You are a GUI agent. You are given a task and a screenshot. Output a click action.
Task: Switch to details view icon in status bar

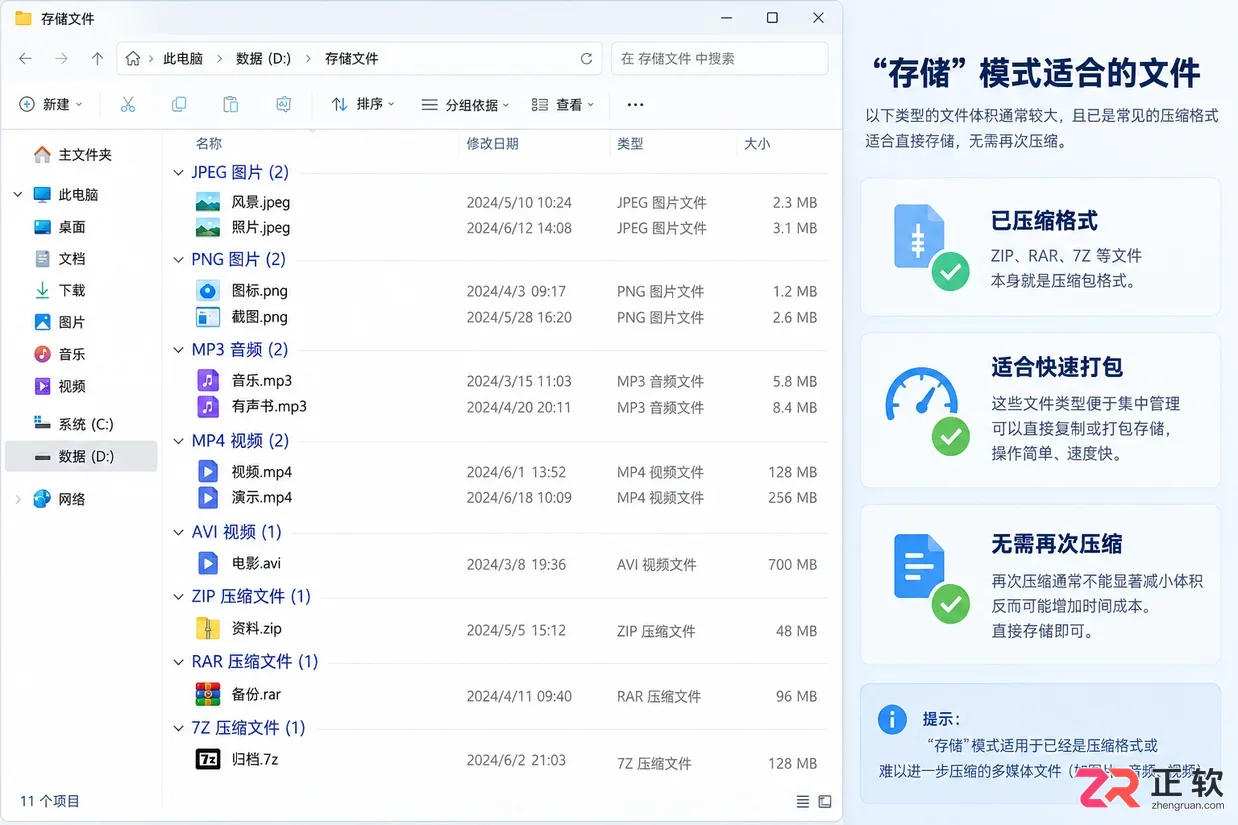point(803,802)
